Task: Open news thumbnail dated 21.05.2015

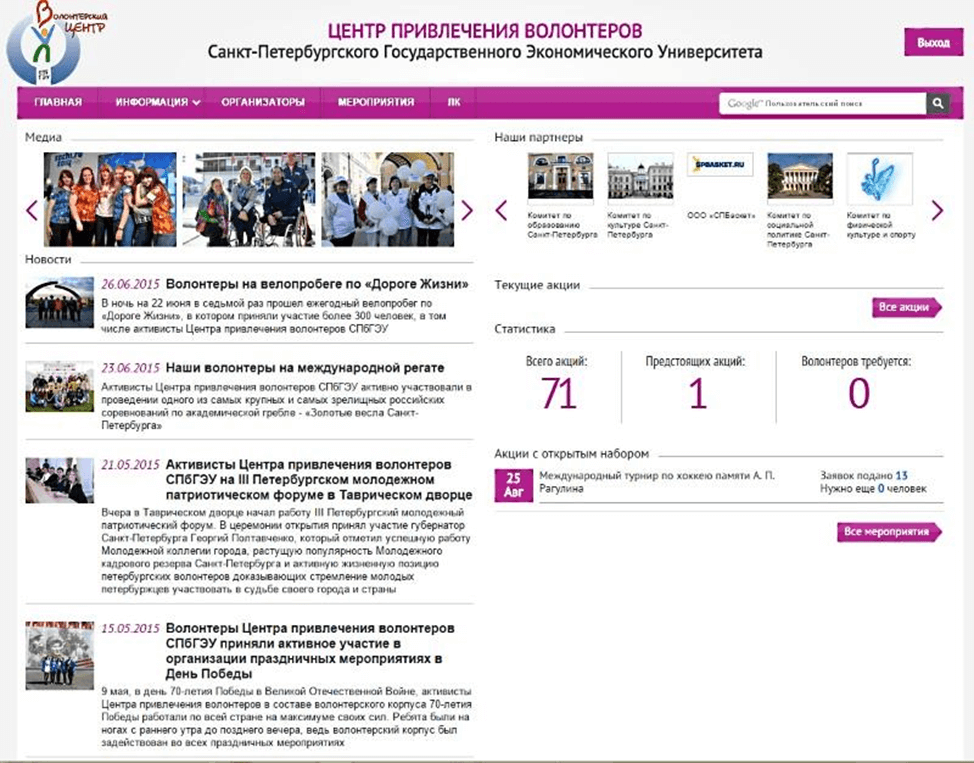Action: coord(60,480)
